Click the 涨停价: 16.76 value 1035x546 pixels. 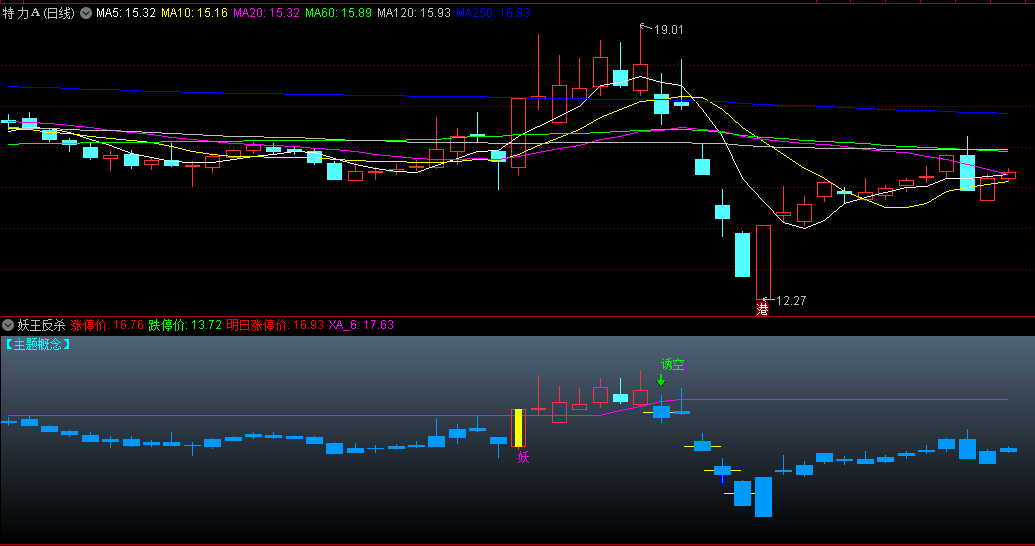pos(107,325)
